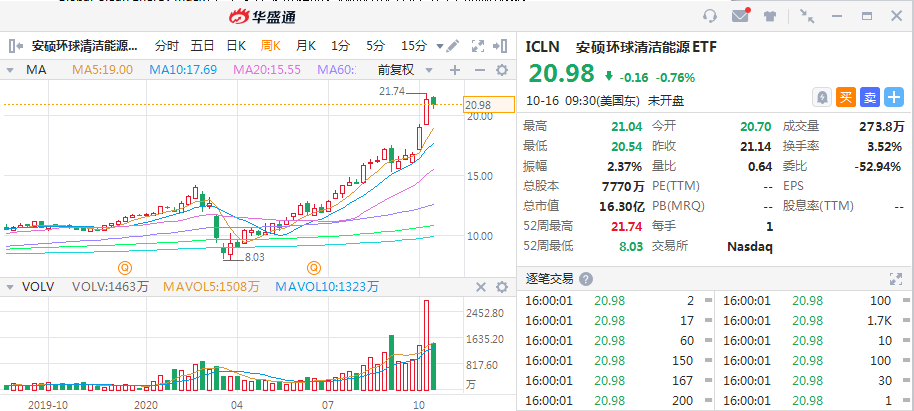Click the 20.98 current price axis label
The image size is (914, 411).
[489, 105]
